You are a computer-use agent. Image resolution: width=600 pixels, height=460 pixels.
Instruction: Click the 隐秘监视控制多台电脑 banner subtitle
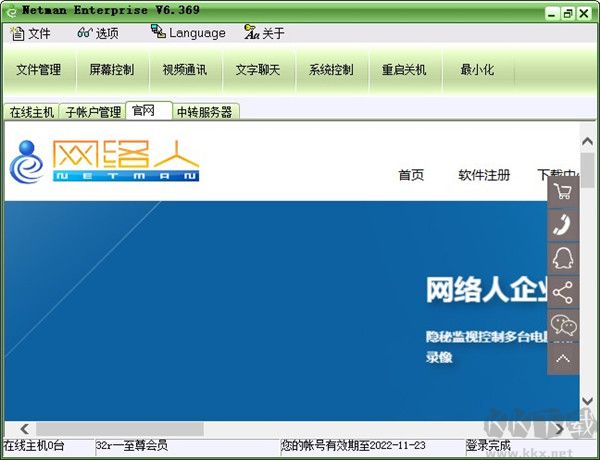coord(487,337)
